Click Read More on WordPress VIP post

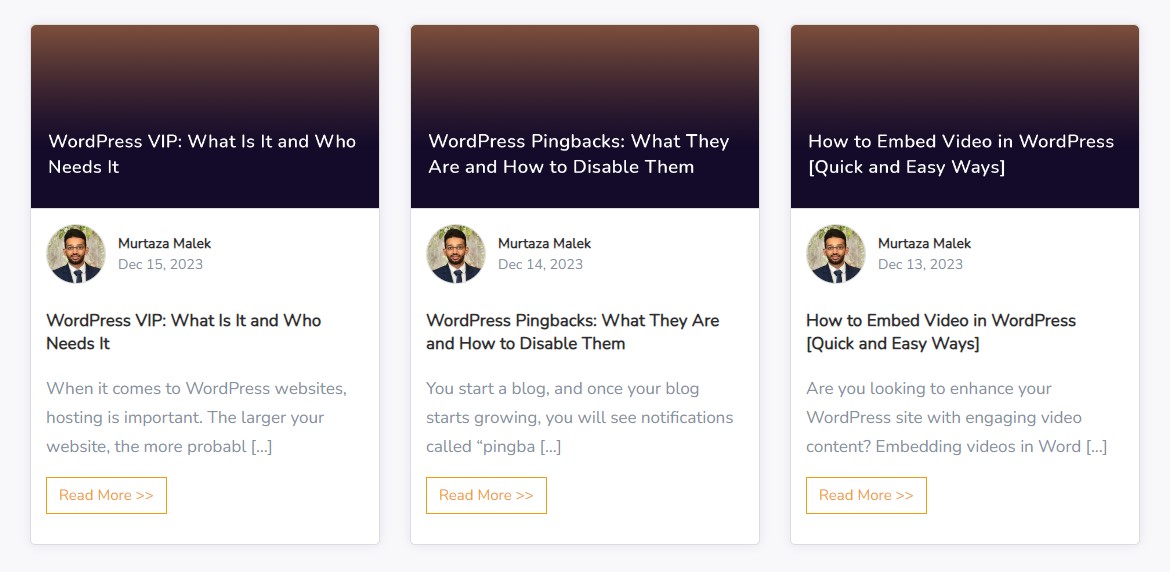(x=106, y=495)
